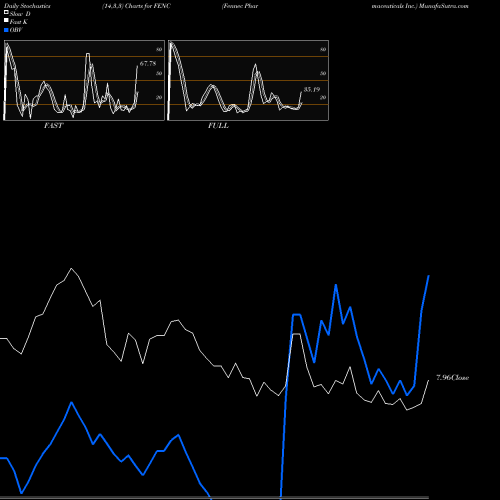Click the blue OBV legend swatch
This screenshot has height=500, width=500.
point(6,30)
